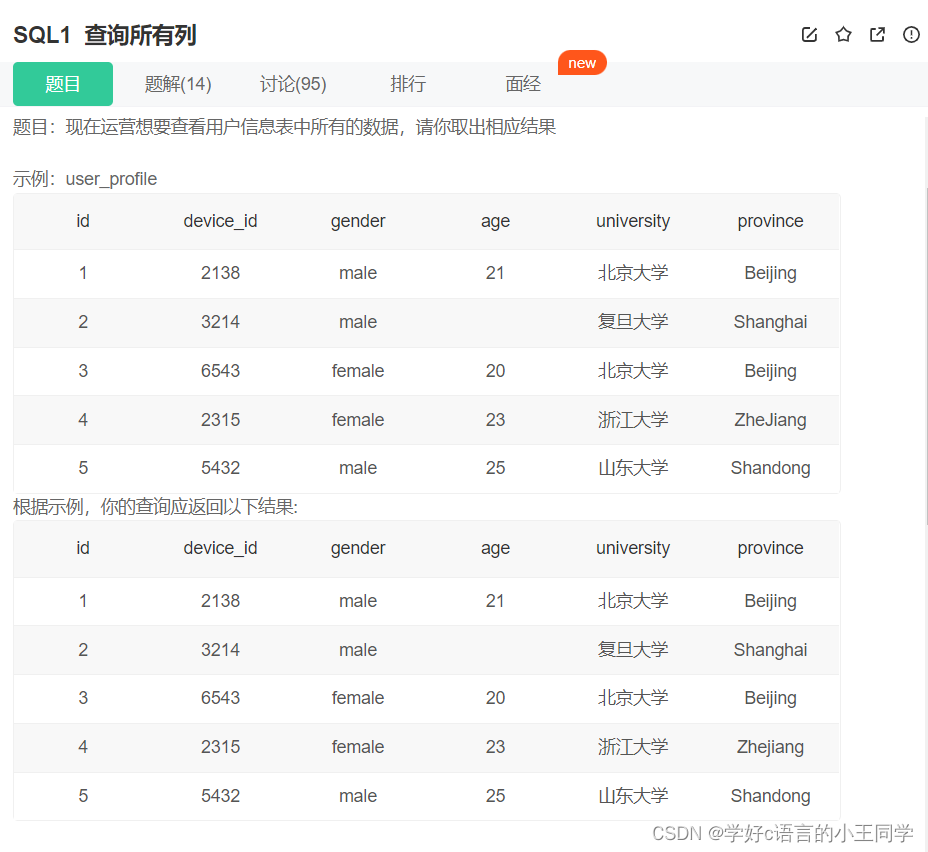This screenshot has height=852, width=928.
Task: Click the gender header in example table
Action: click(x=358, y=221)
